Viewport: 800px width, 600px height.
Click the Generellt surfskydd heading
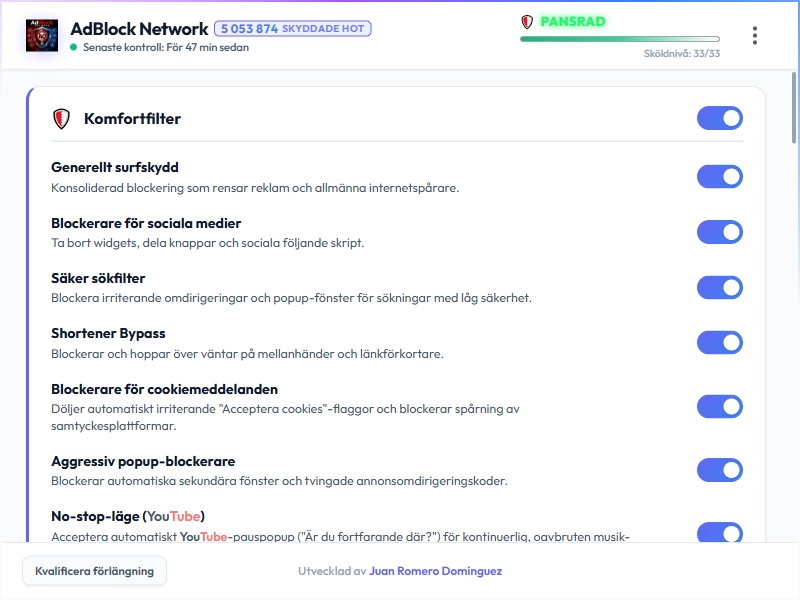pyautogui.click(x=115, y=167)
